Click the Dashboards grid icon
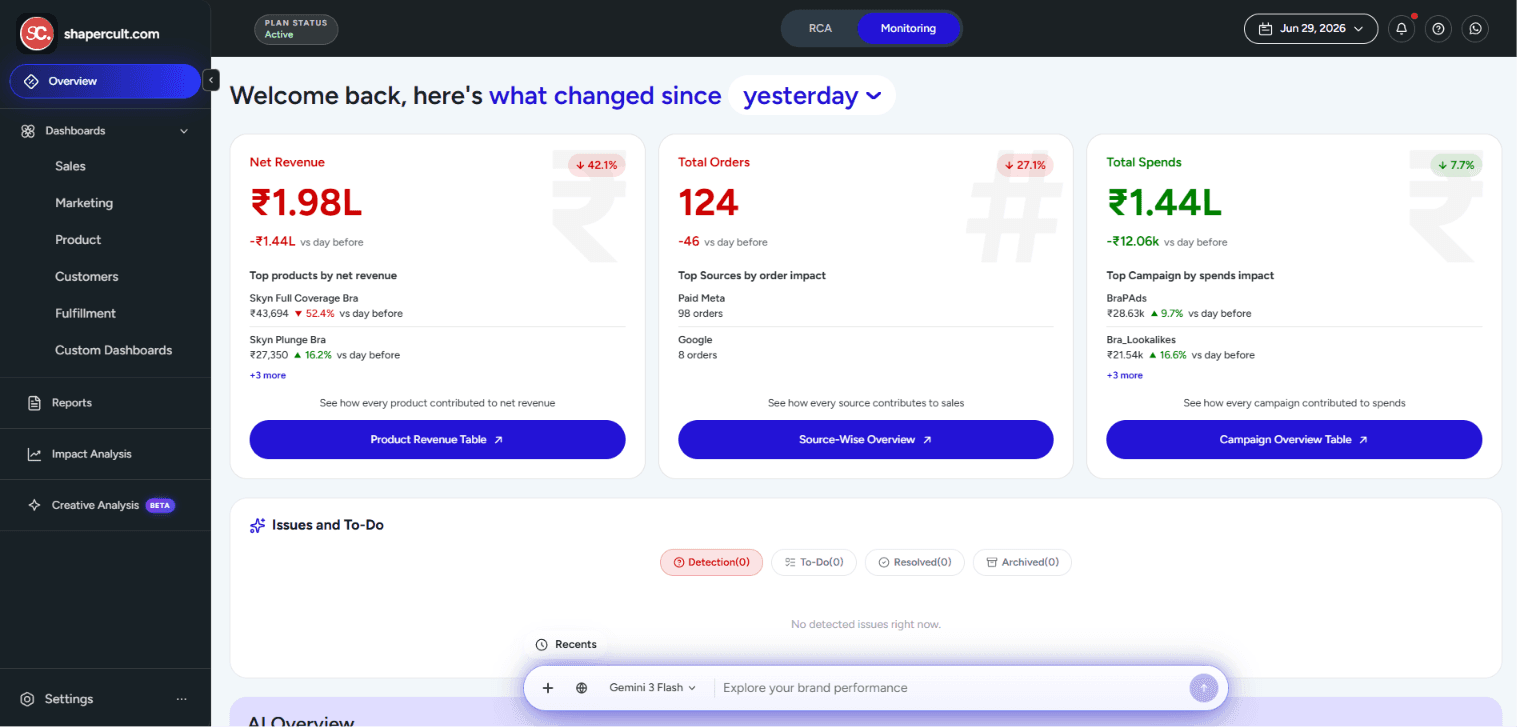 coord(28,131)
